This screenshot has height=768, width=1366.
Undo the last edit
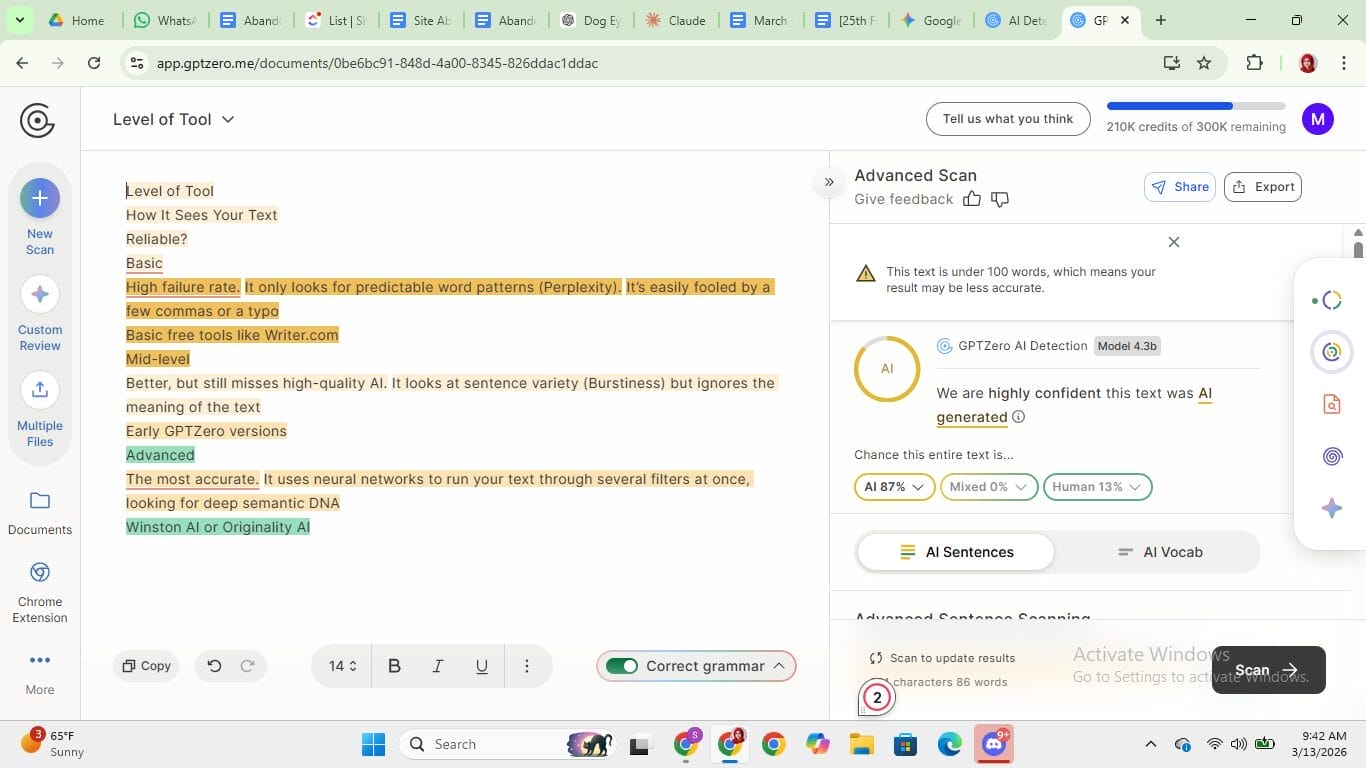tap(214, 666)
